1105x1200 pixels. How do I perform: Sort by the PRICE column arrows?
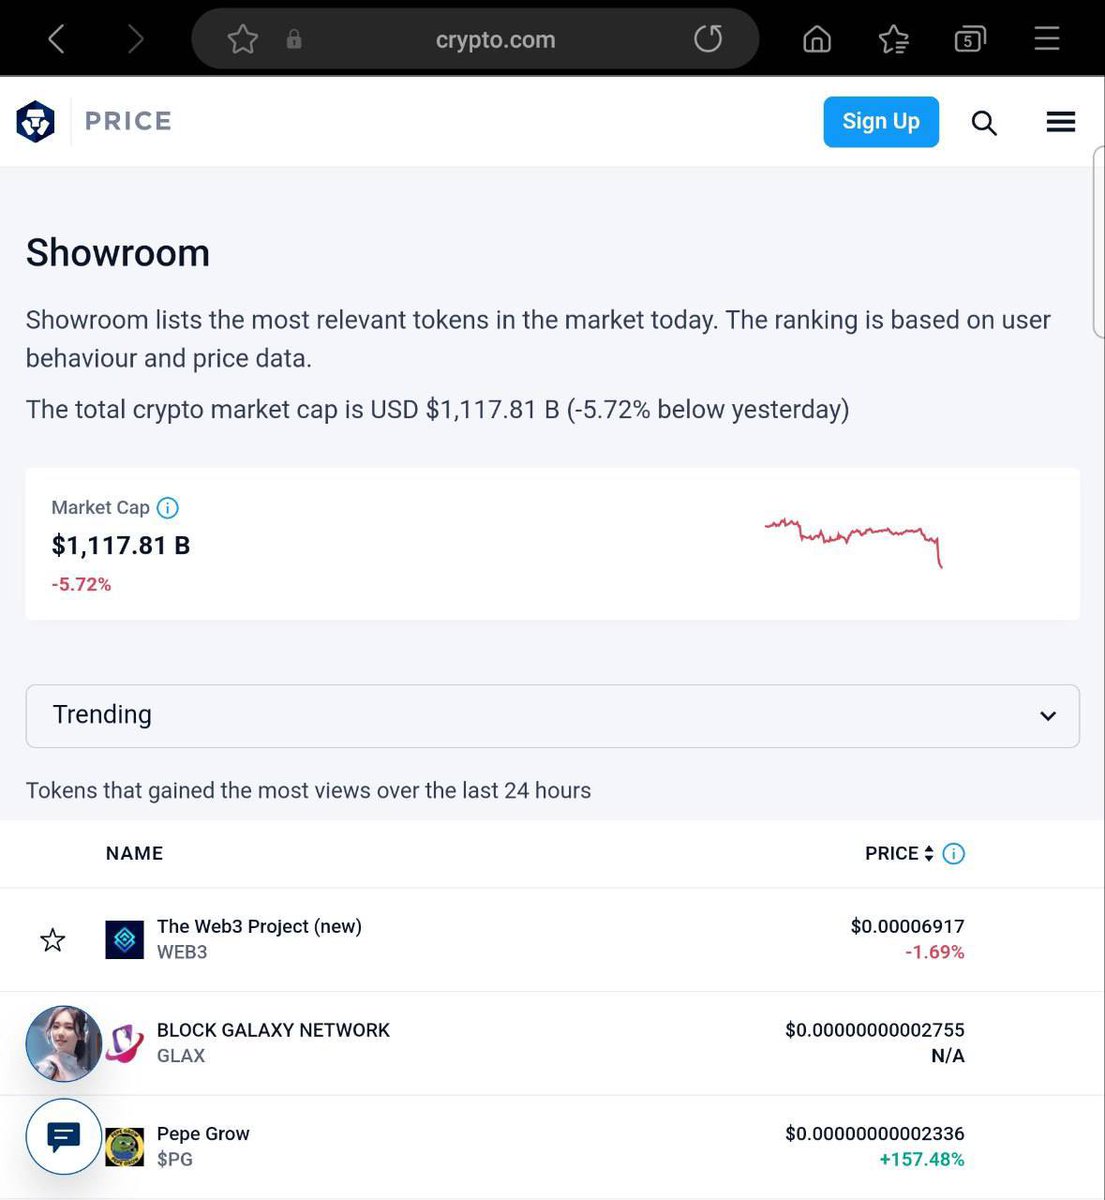929,853
